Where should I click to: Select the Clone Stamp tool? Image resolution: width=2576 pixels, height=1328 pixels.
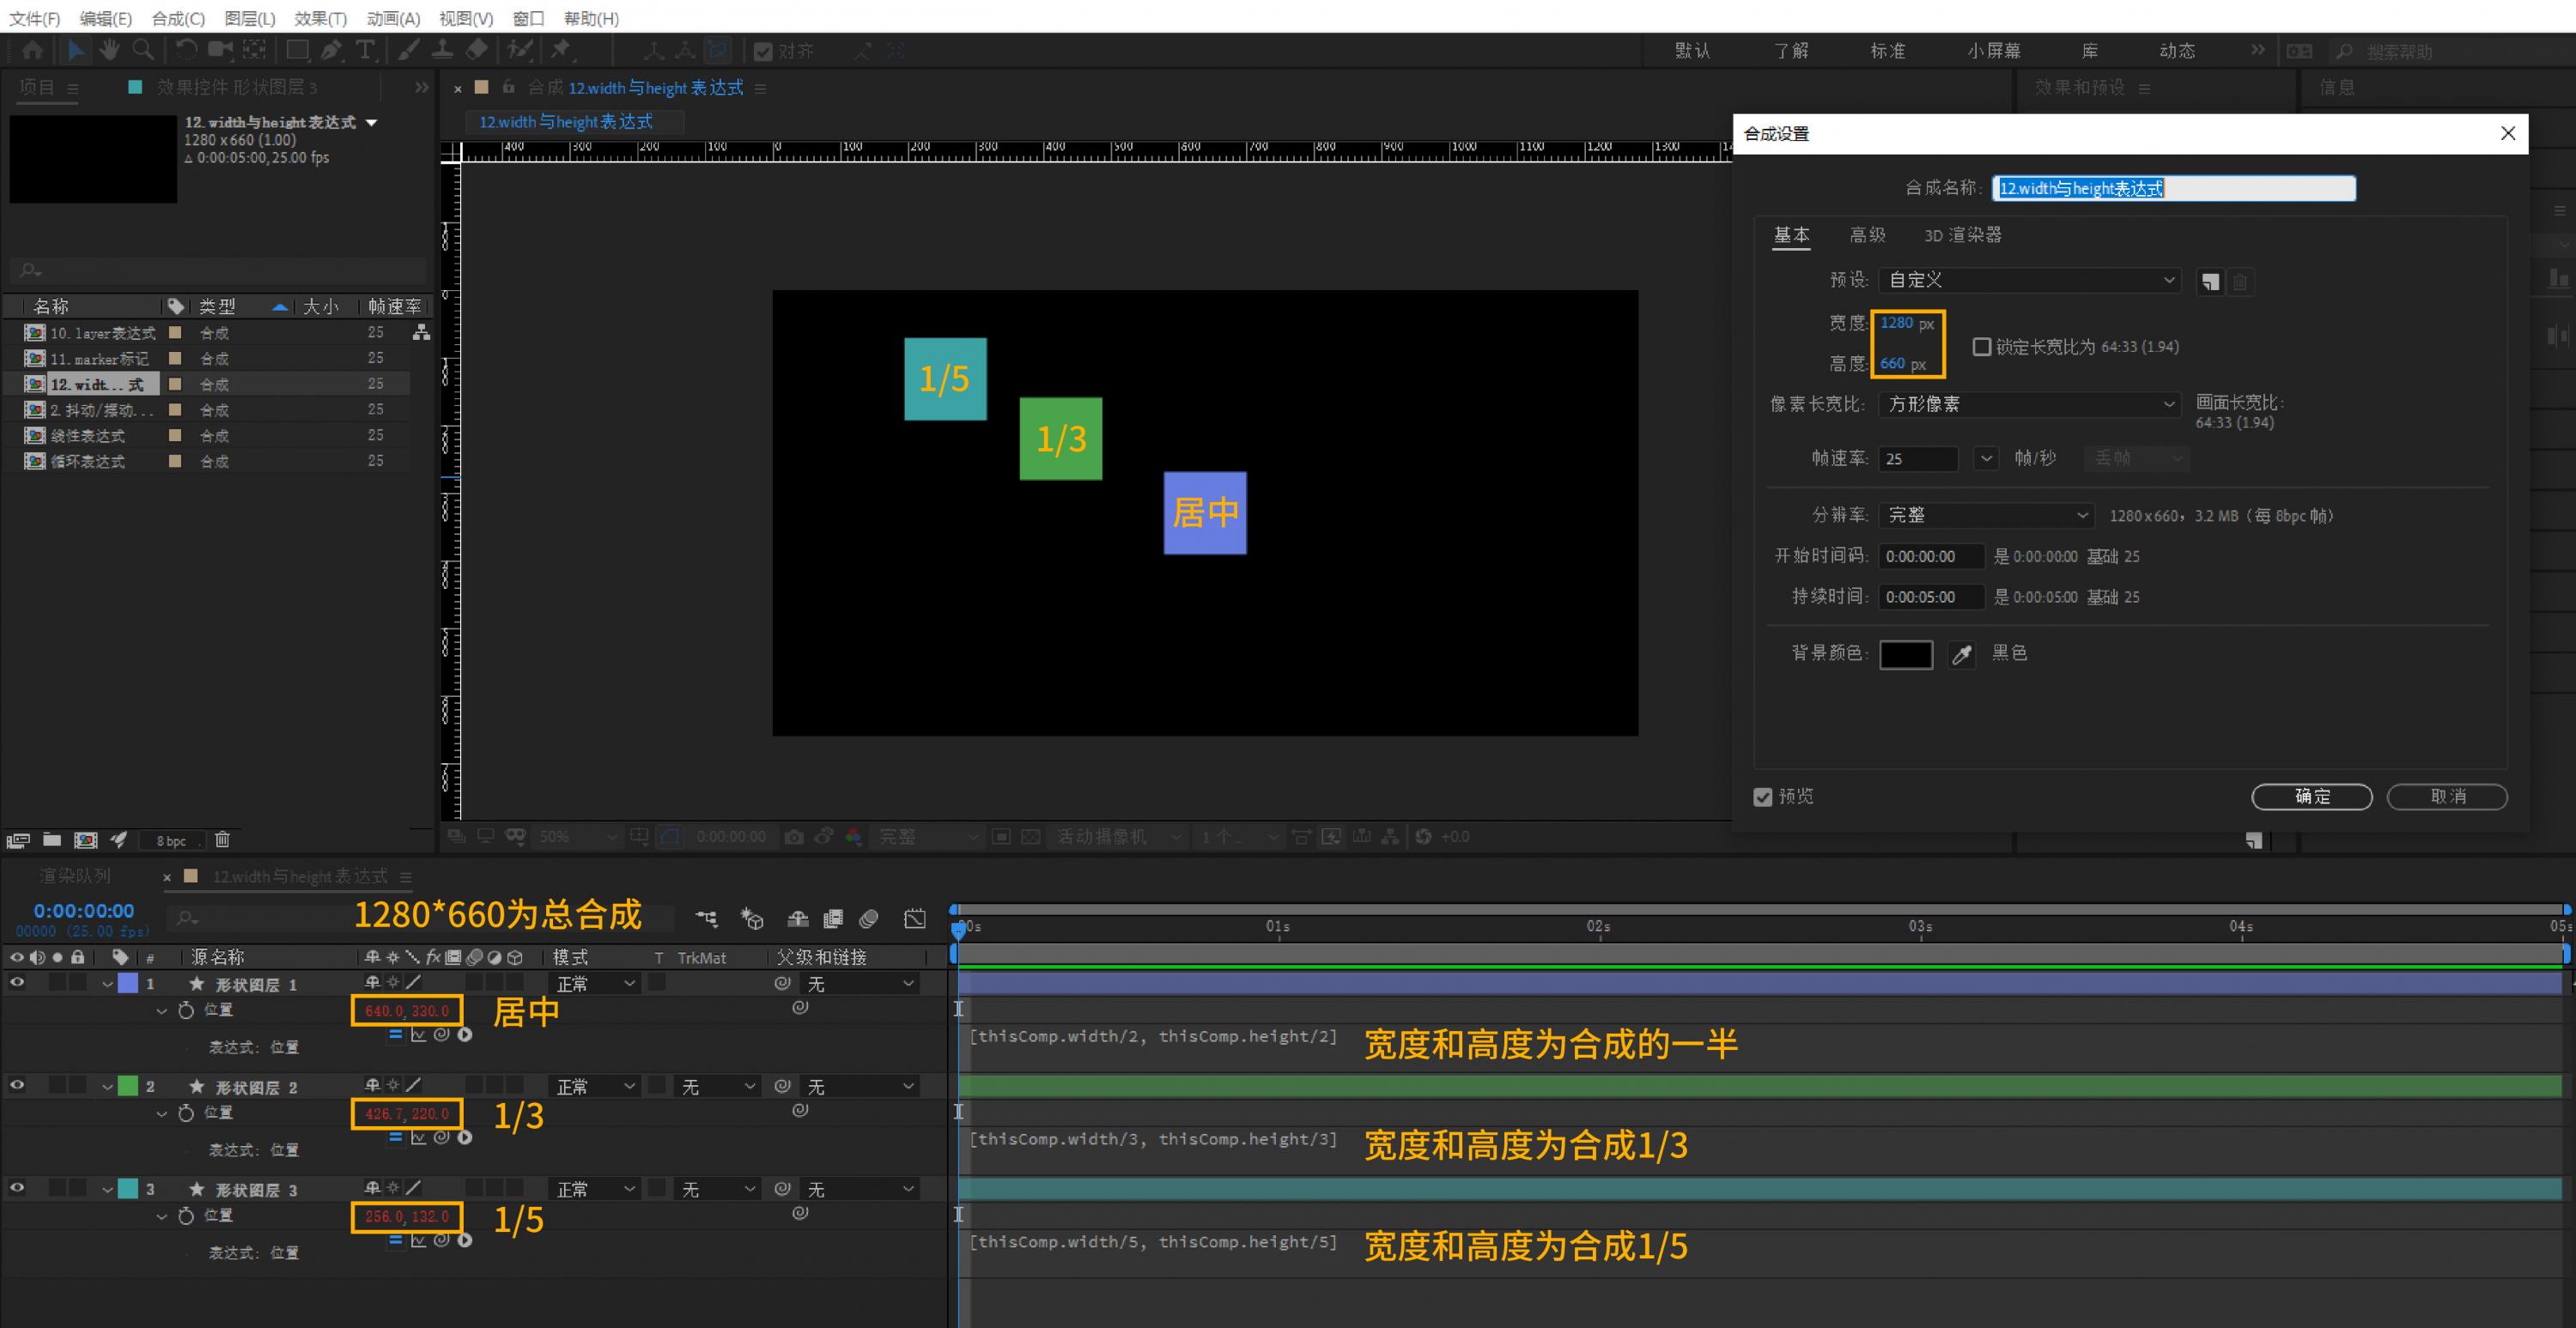(442, 49)
